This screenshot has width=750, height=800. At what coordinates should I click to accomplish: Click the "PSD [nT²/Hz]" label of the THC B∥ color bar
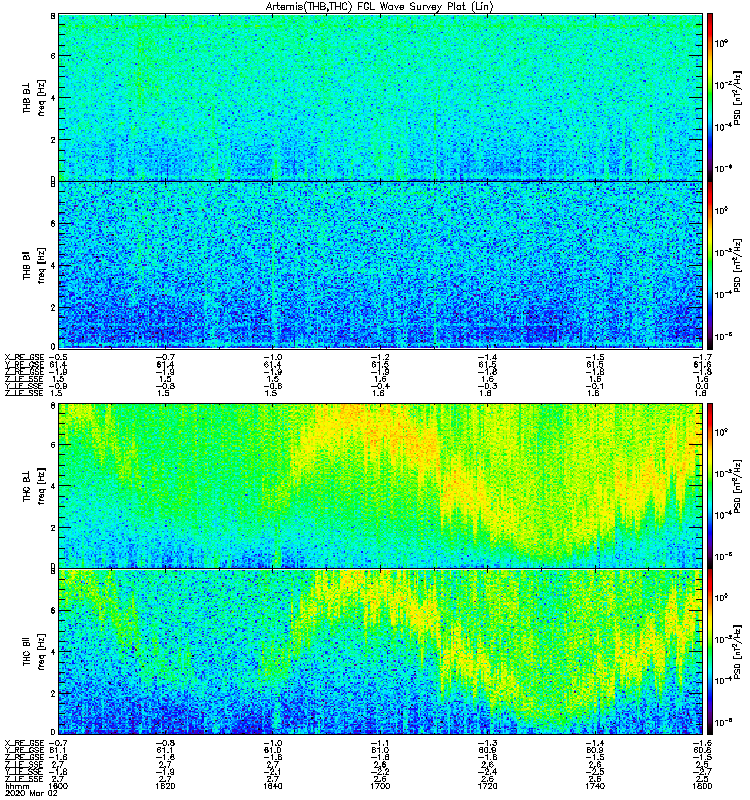[x=738, y=652]
